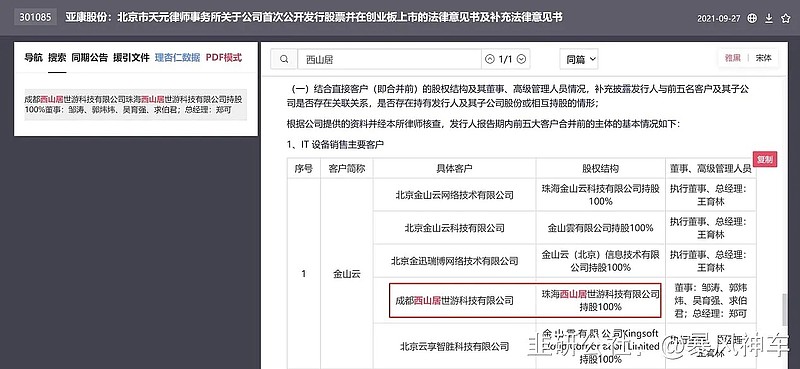This screenshot has width=800, height=369.
Task: Open the 同期公告 tab
Action: coord(90,58)
